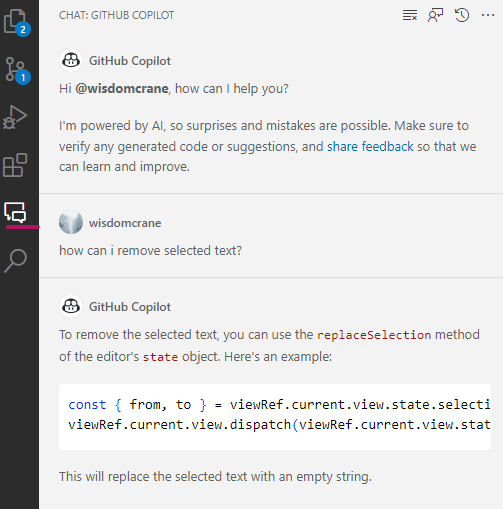The height and width of the screenshot is (509, 503).
Task: Click the wisdomcrane username label
Action: 125,223
